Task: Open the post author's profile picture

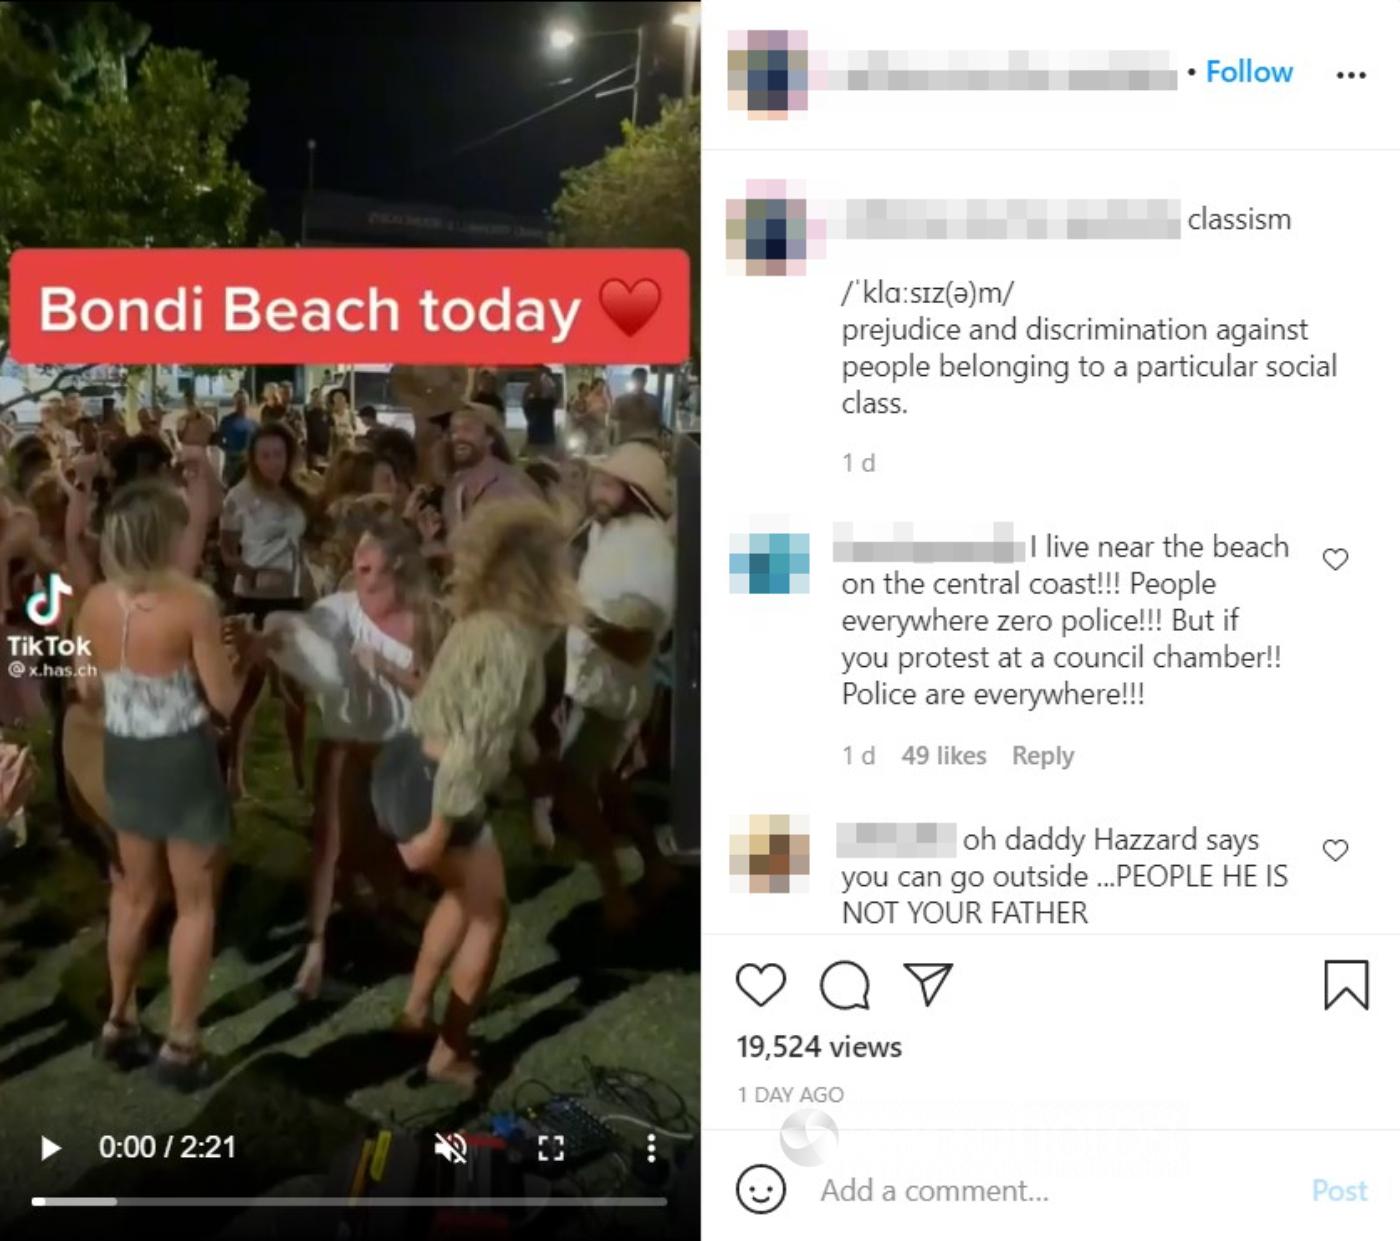Action: [768, 75]
